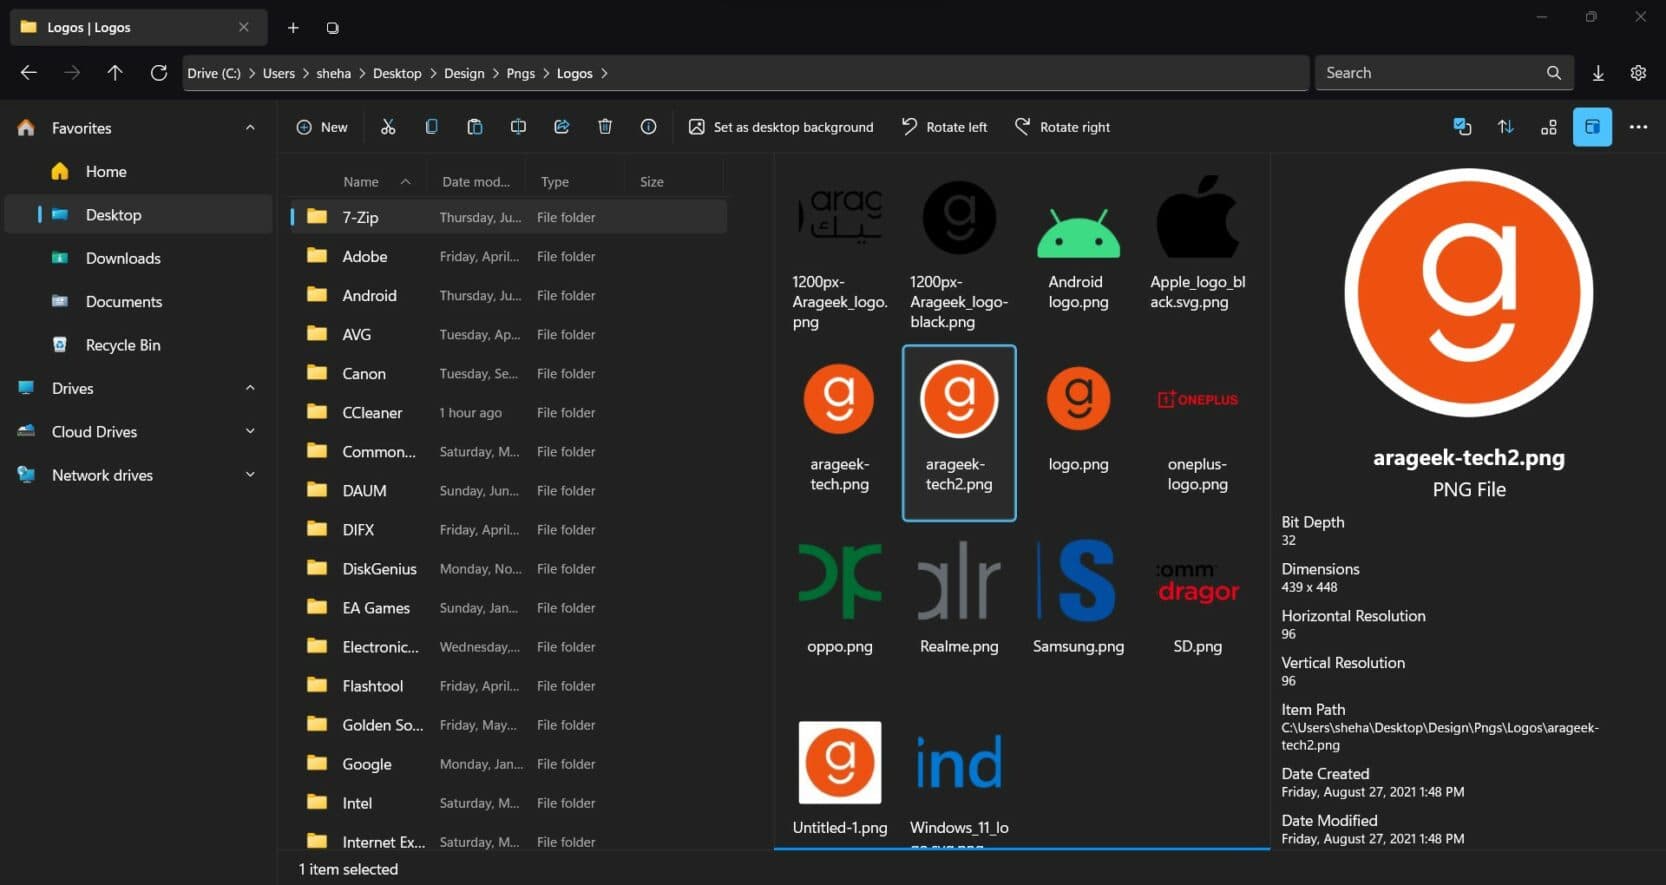Screen dimensions: 1666x885
Task: Select the EA Games folder row
Action: click(x=508, y=607)
